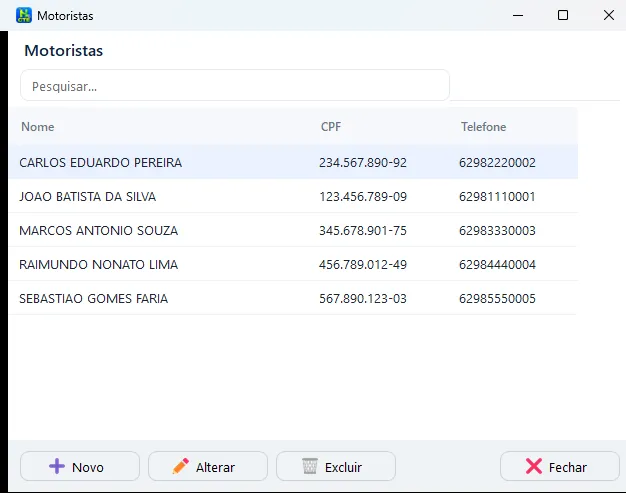Select the SEBASTIAO GOMES FARIA row
Viewport: 626px width, 493px height.
(x=293, y=298)
